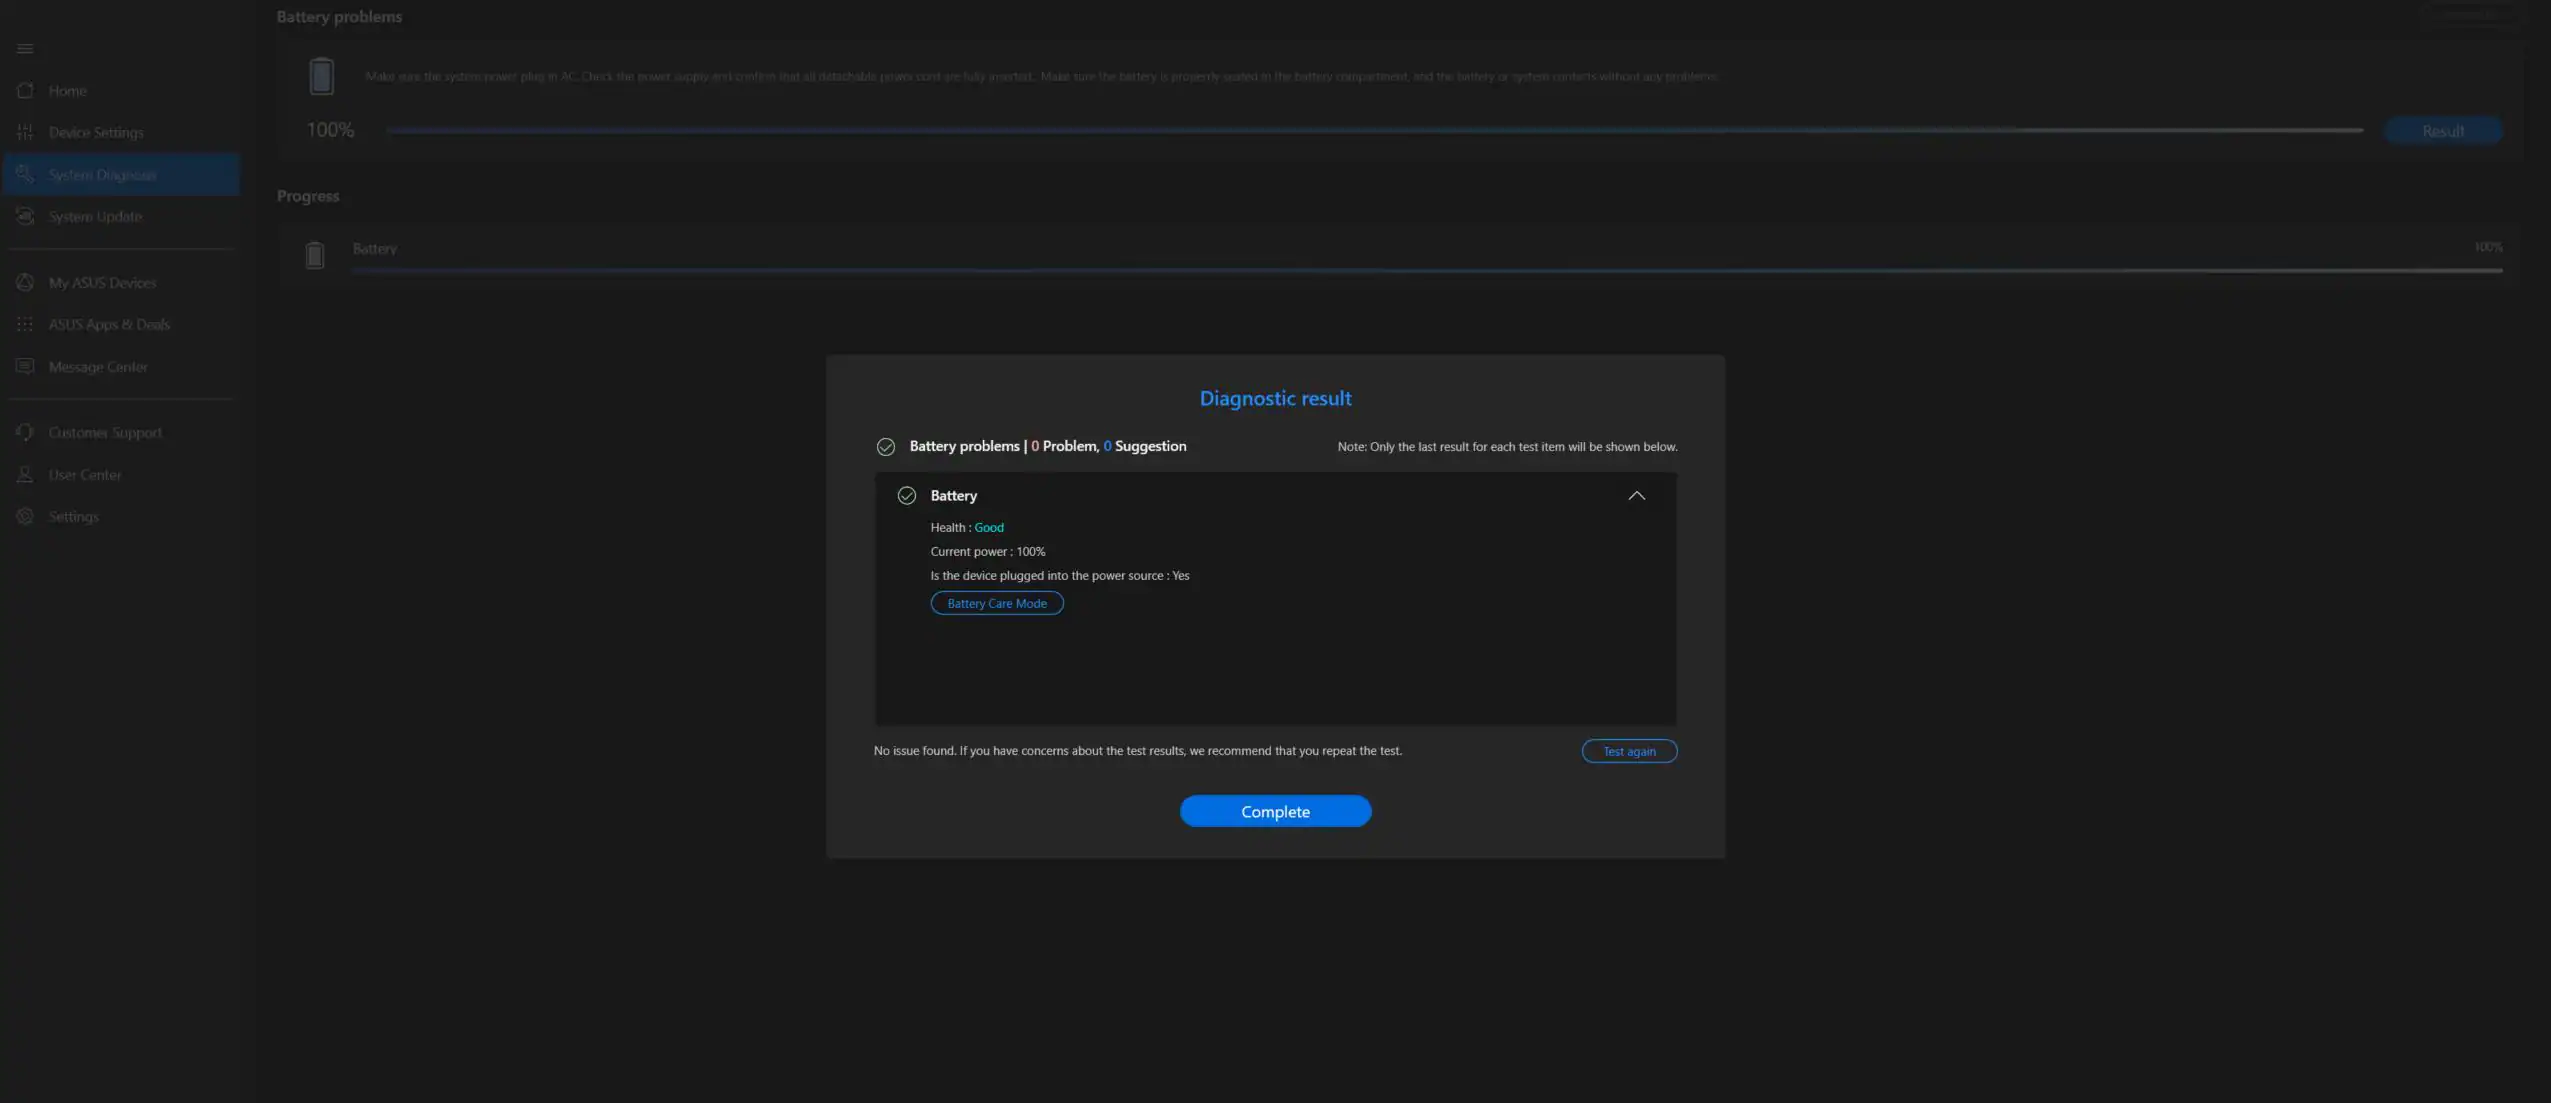The width and height of the screenshot is (2551, 1103).
Task: Navigate to System Update in the sidebar
Action: coord(95,216)
